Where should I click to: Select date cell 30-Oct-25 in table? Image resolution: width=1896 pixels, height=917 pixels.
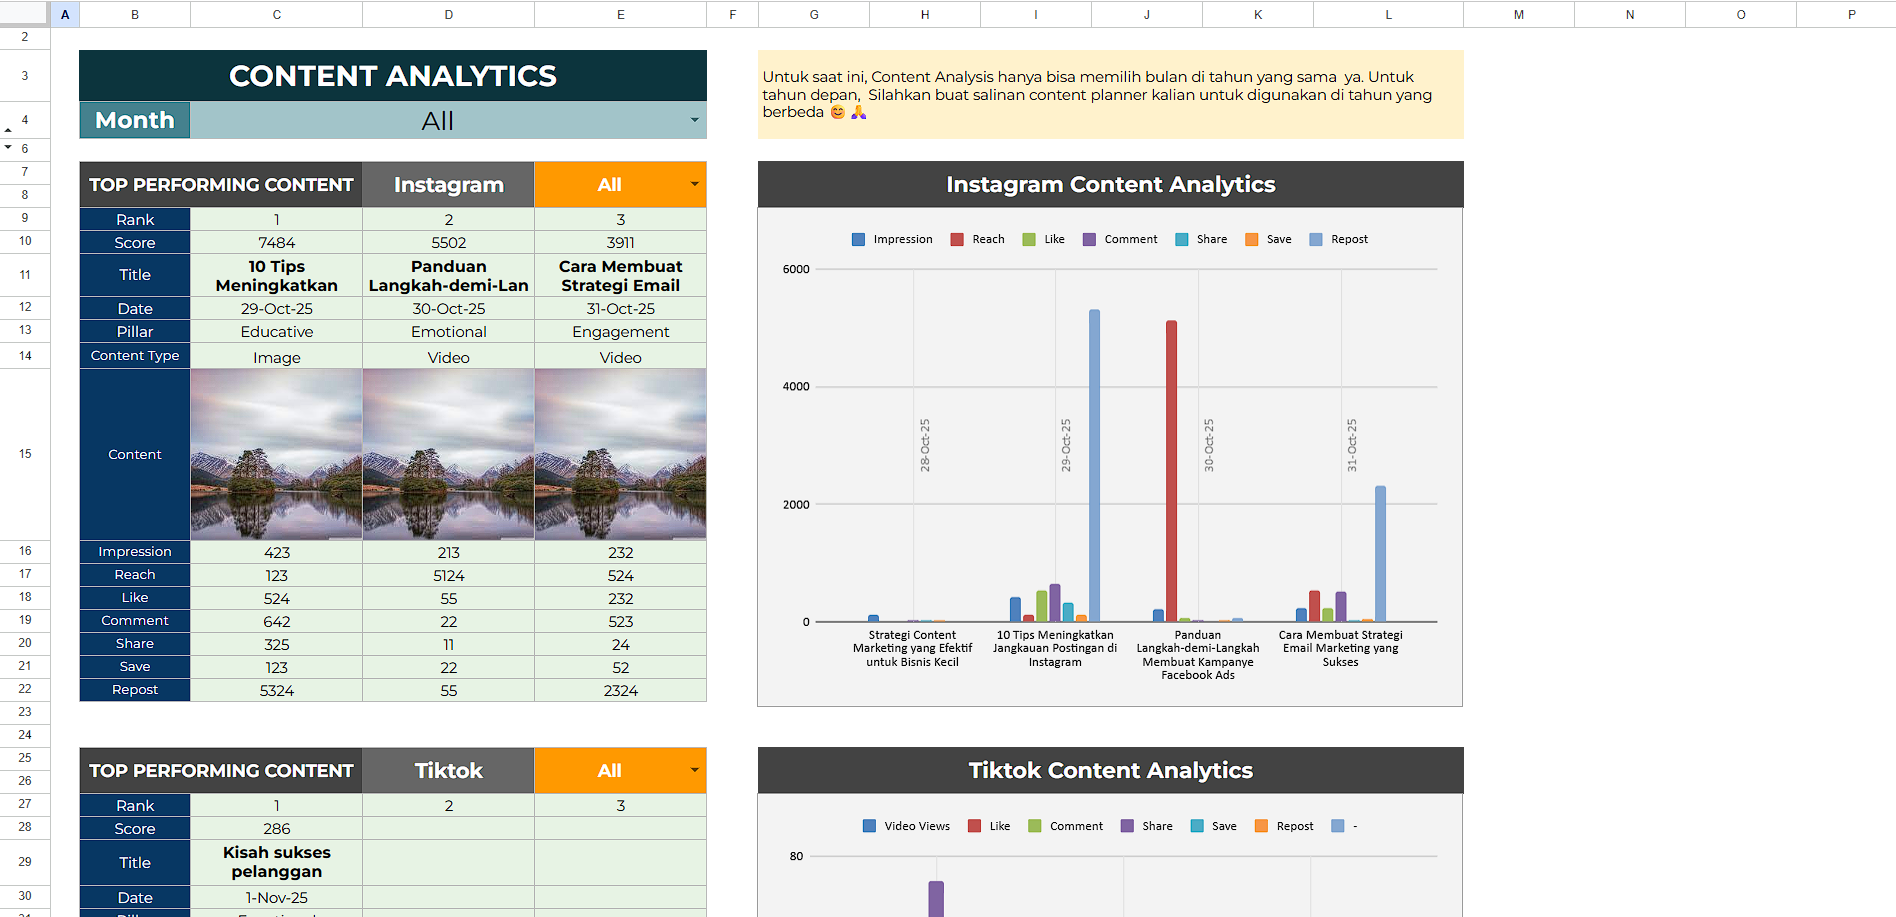449,309
